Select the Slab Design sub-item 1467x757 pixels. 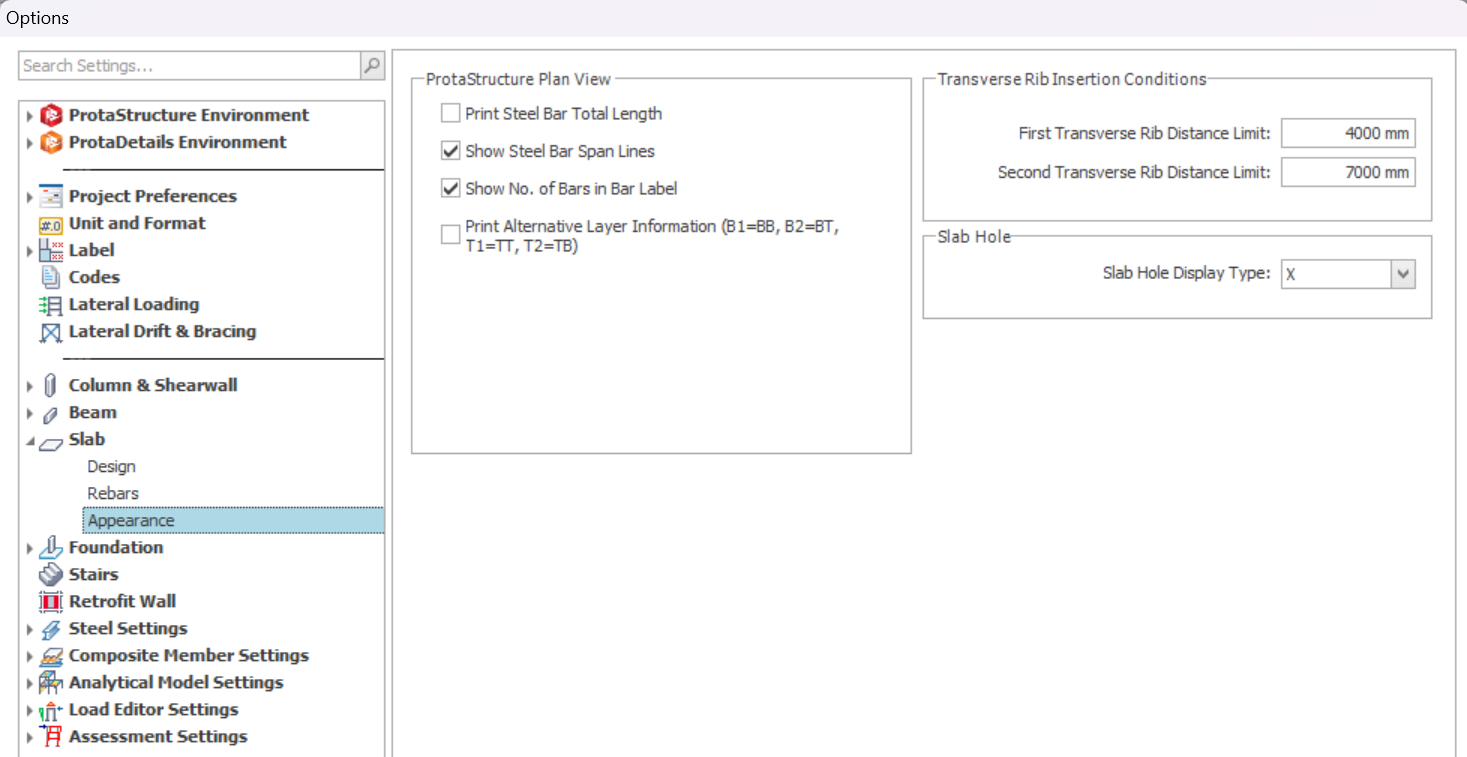111,467
